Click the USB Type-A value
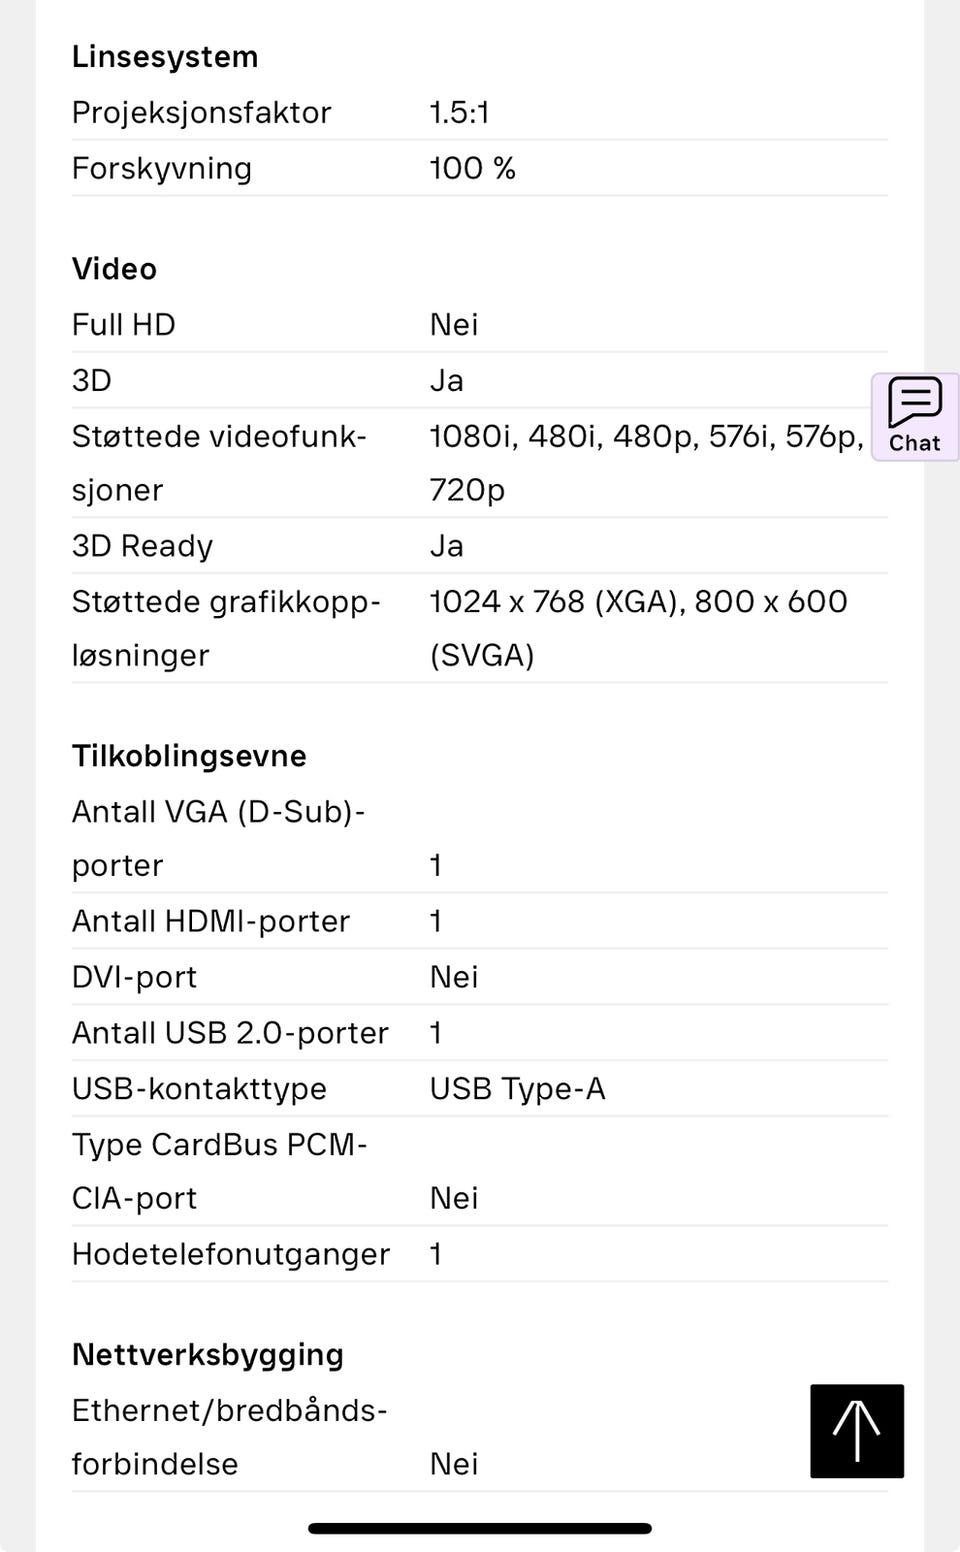The height and width of the screenshot is (1552, 960). (x=517, y=1089)
